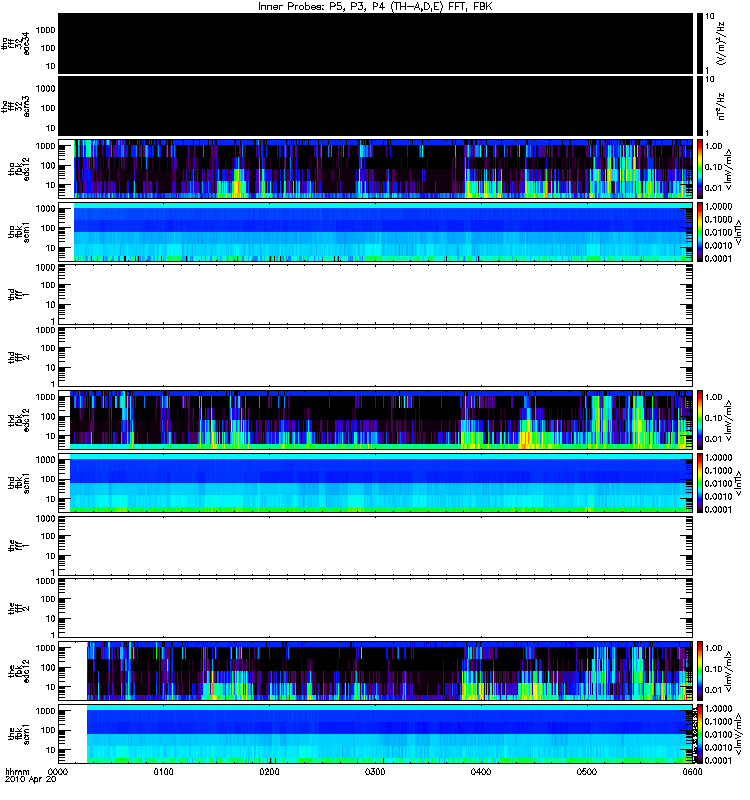Click the '10' tick on tha fbk edc12 axis
The height and width of the screenshot is (800, 750).
(51, 185)
